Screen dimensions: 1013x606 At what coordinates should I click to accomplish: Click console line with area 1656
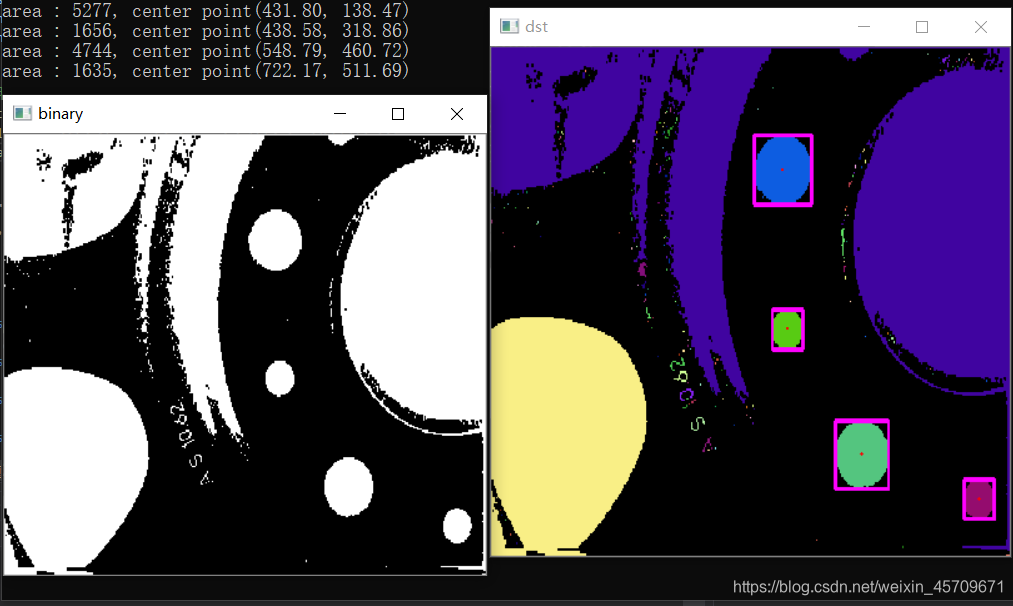tap(205, 30)
